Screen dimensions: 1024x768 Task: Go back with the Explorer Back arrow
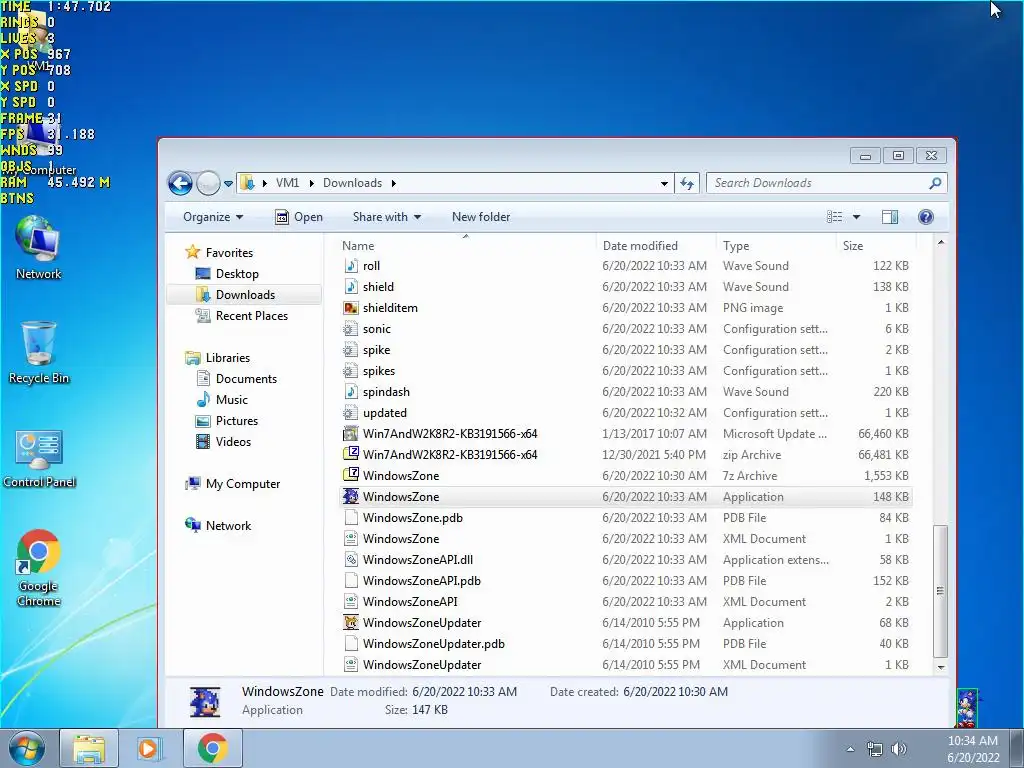click(180, 184)
